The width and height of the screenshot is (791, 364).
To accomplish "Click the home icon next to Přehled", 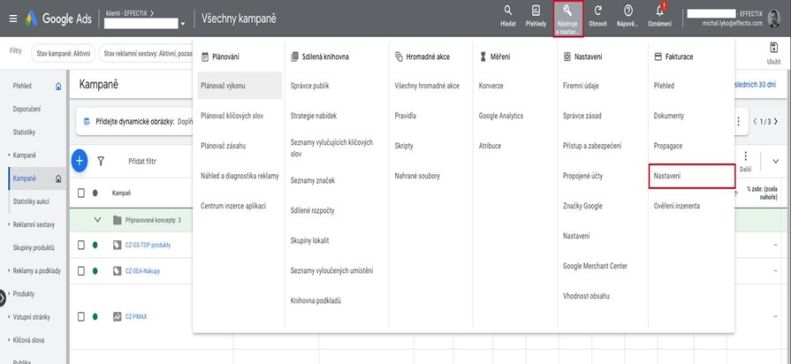I will [58, 86].
